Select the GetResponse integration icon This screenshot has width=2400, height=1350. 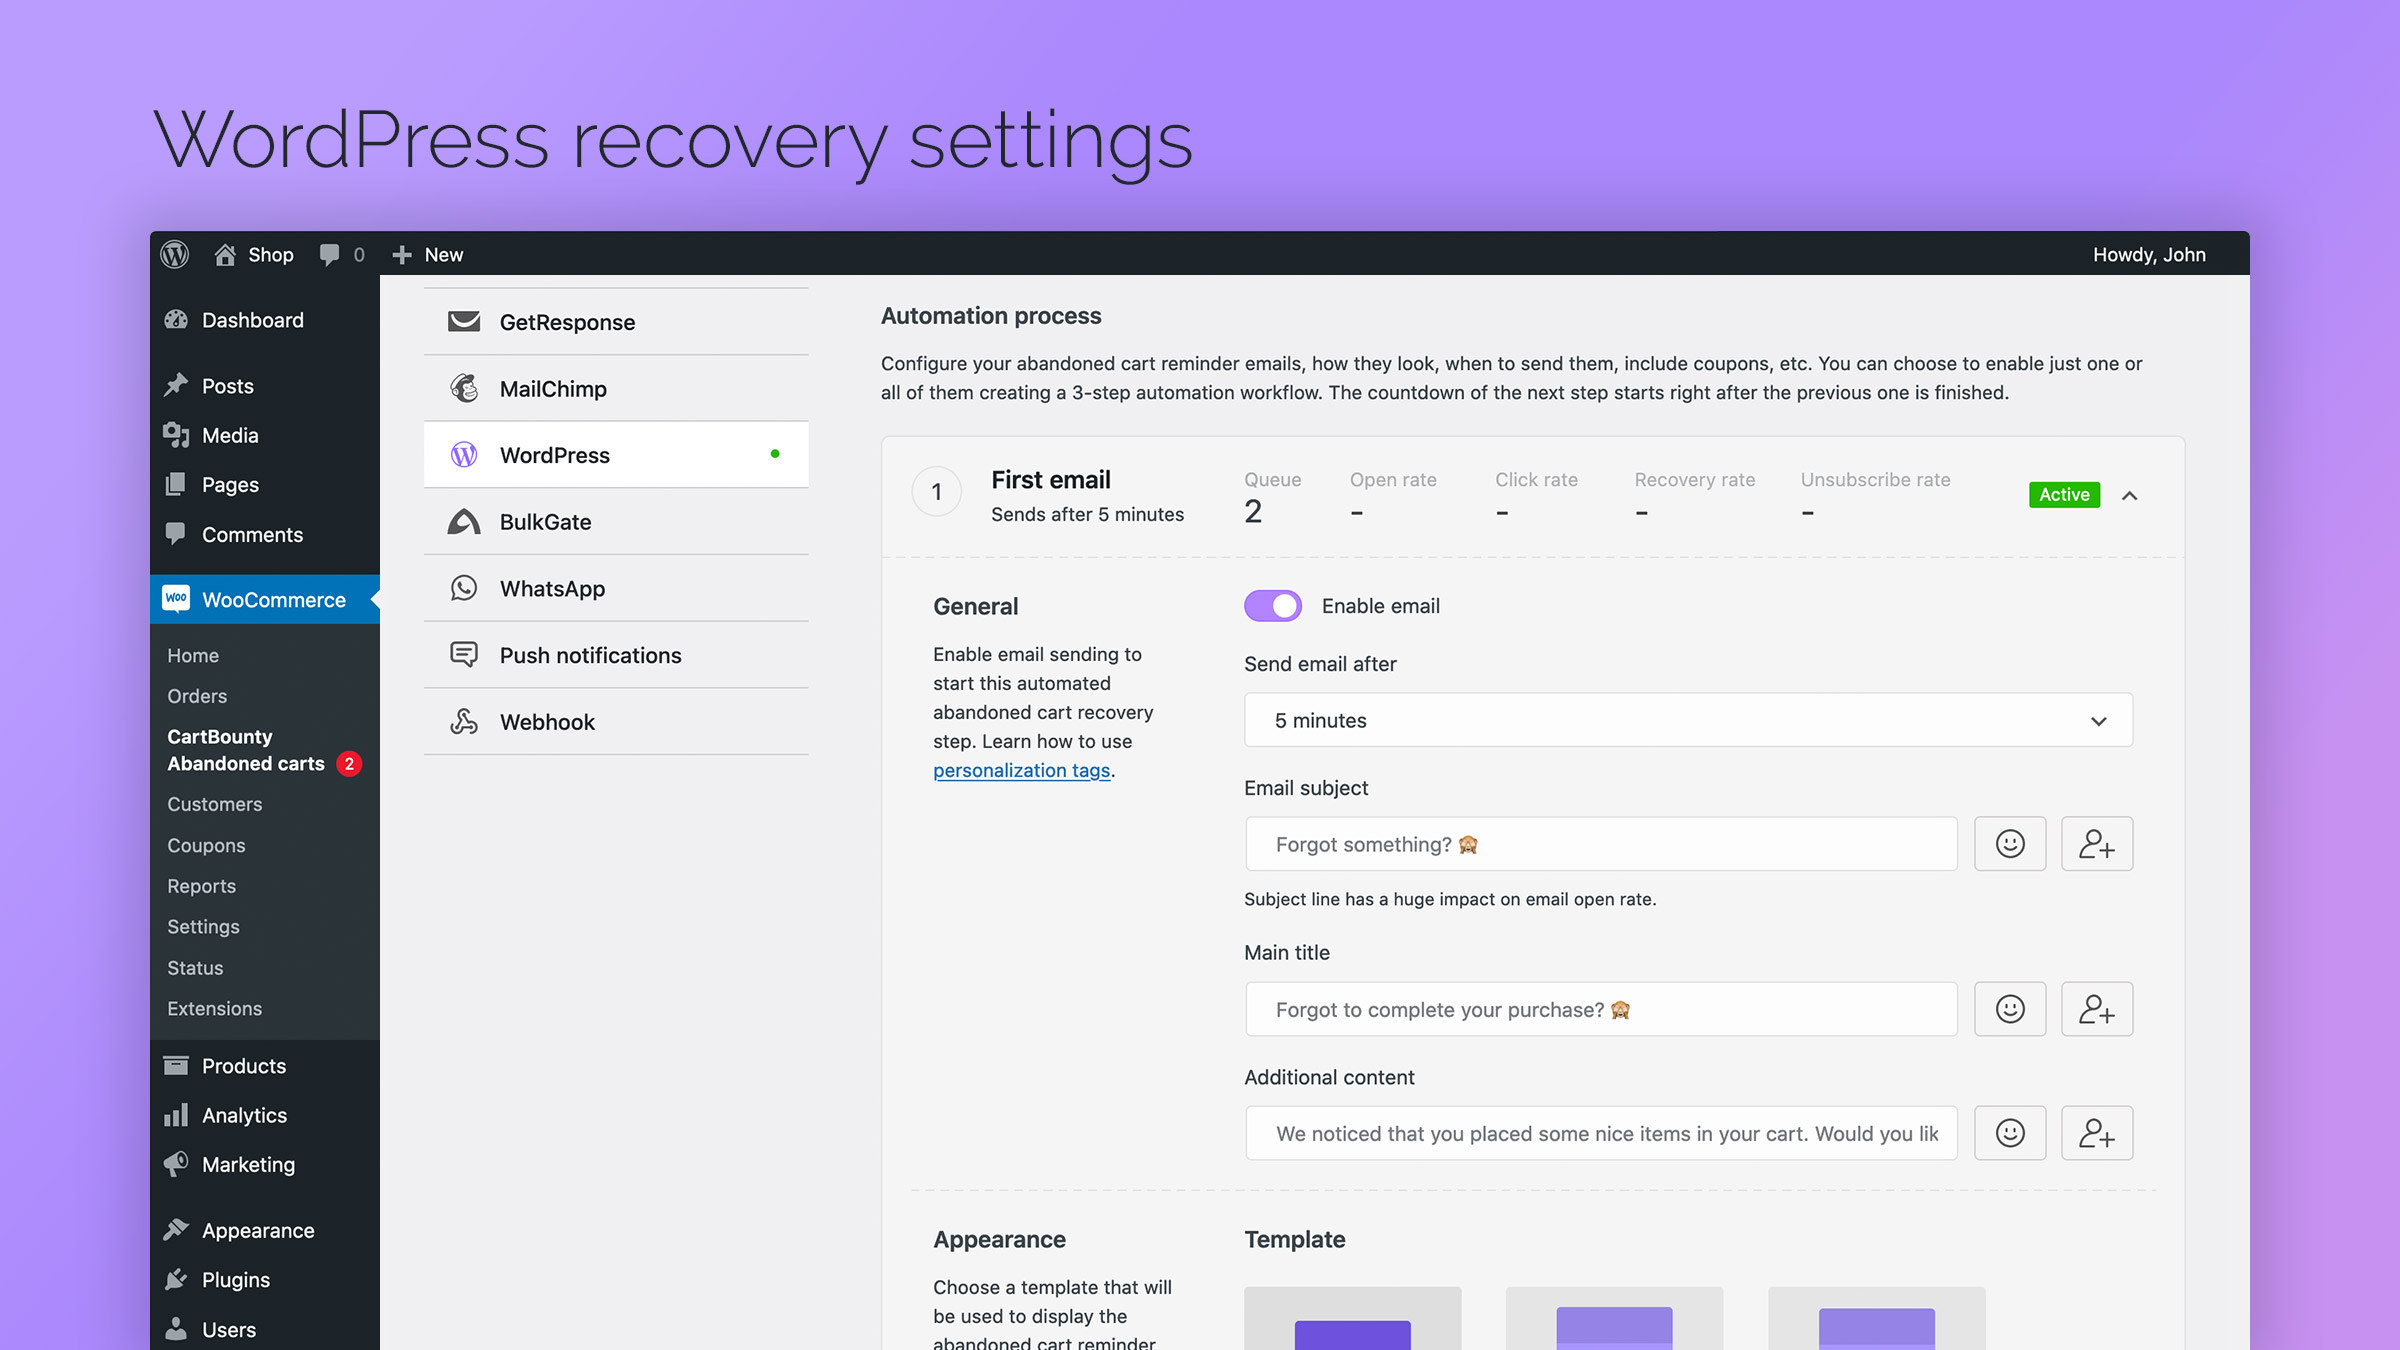point(465,322)
